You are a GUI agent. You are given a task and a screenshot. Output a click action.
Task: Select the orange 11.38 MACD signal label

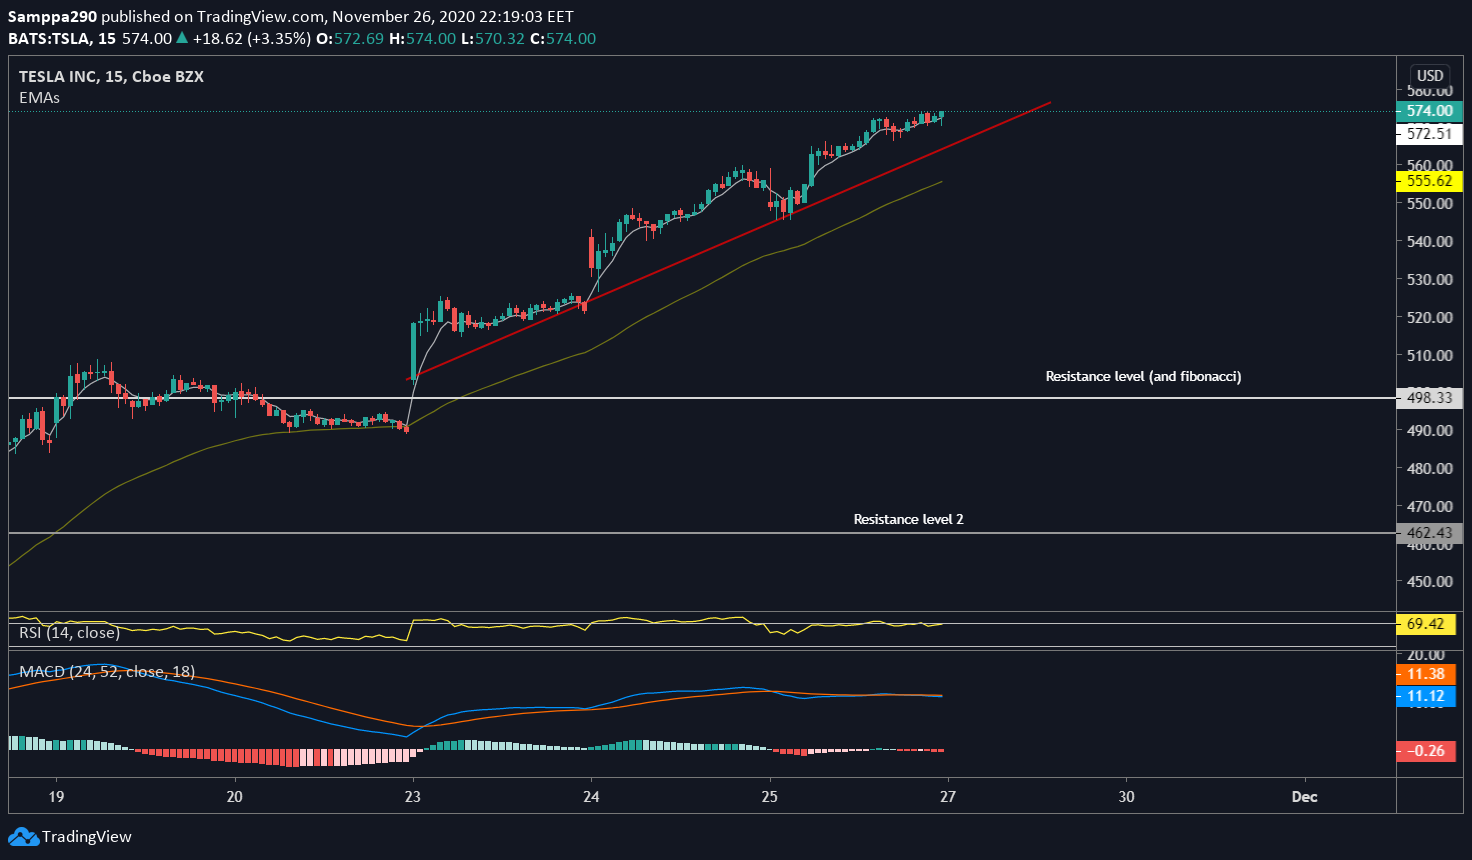coord(1425,674)
